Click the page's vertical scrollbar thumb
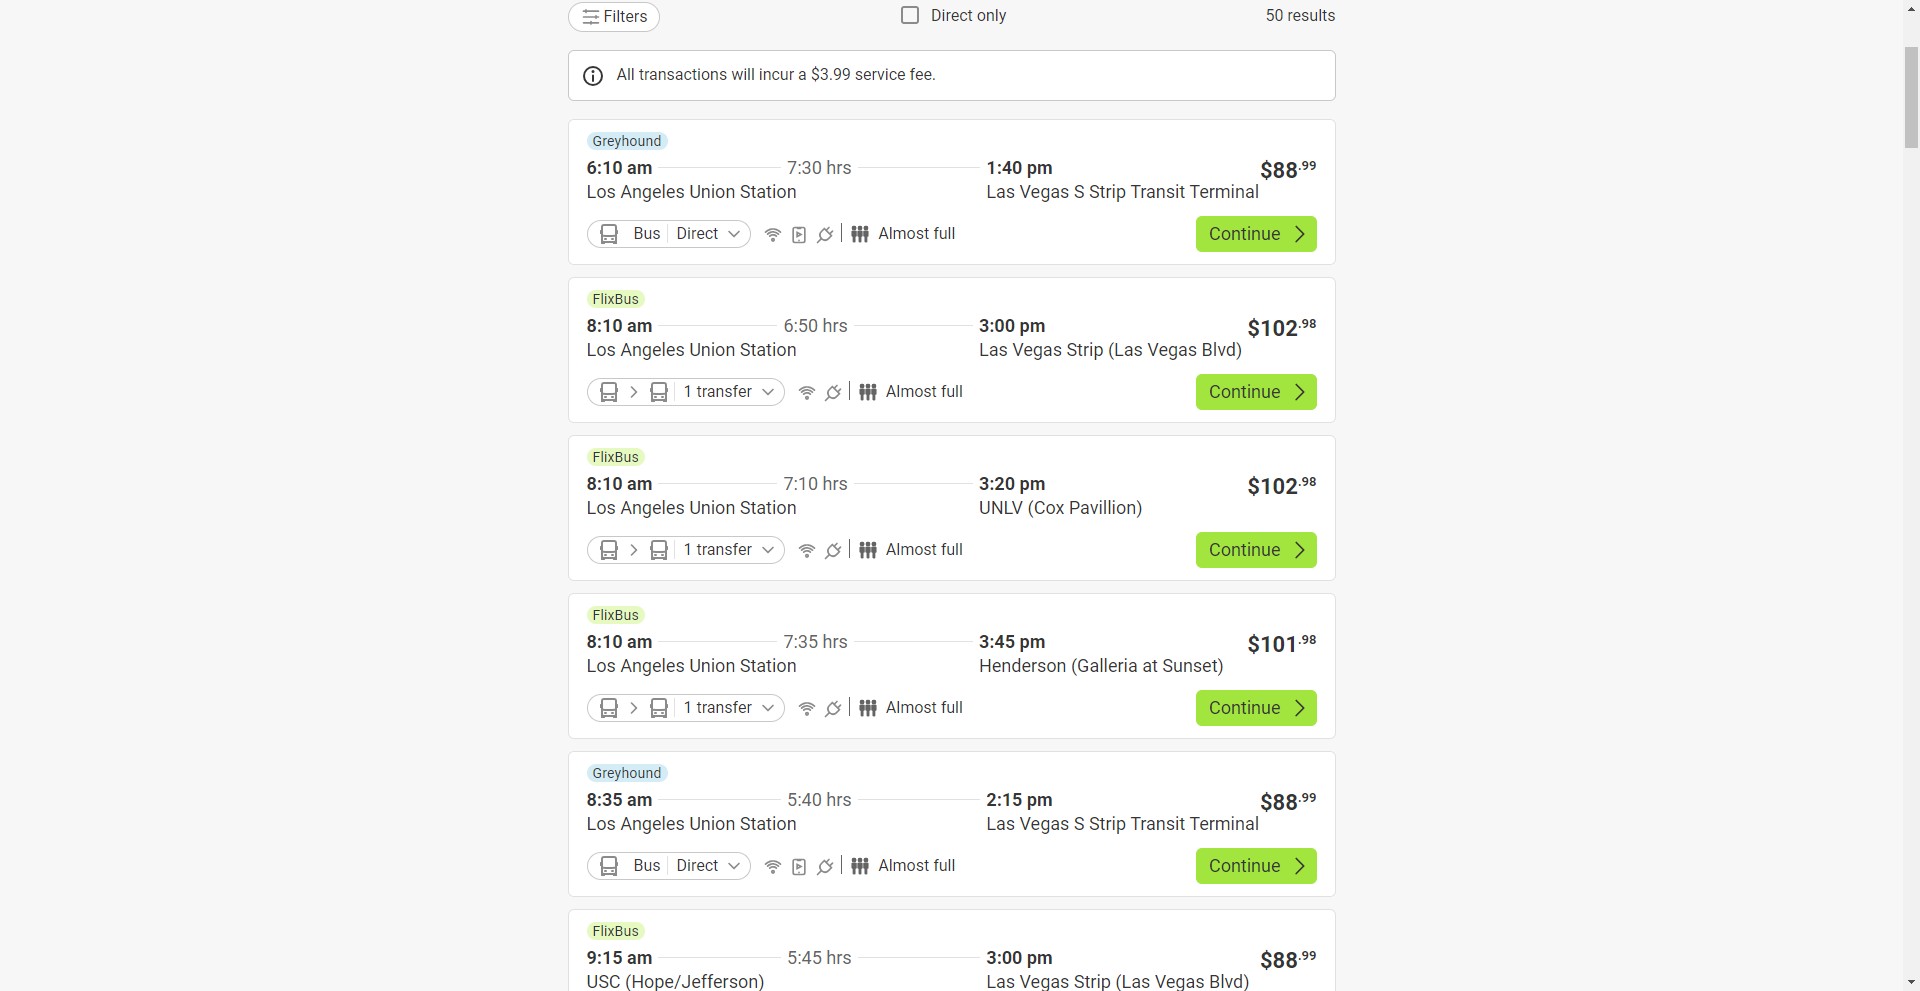The width and height of the screenshot is (1920, 991). click(1911, 95)
